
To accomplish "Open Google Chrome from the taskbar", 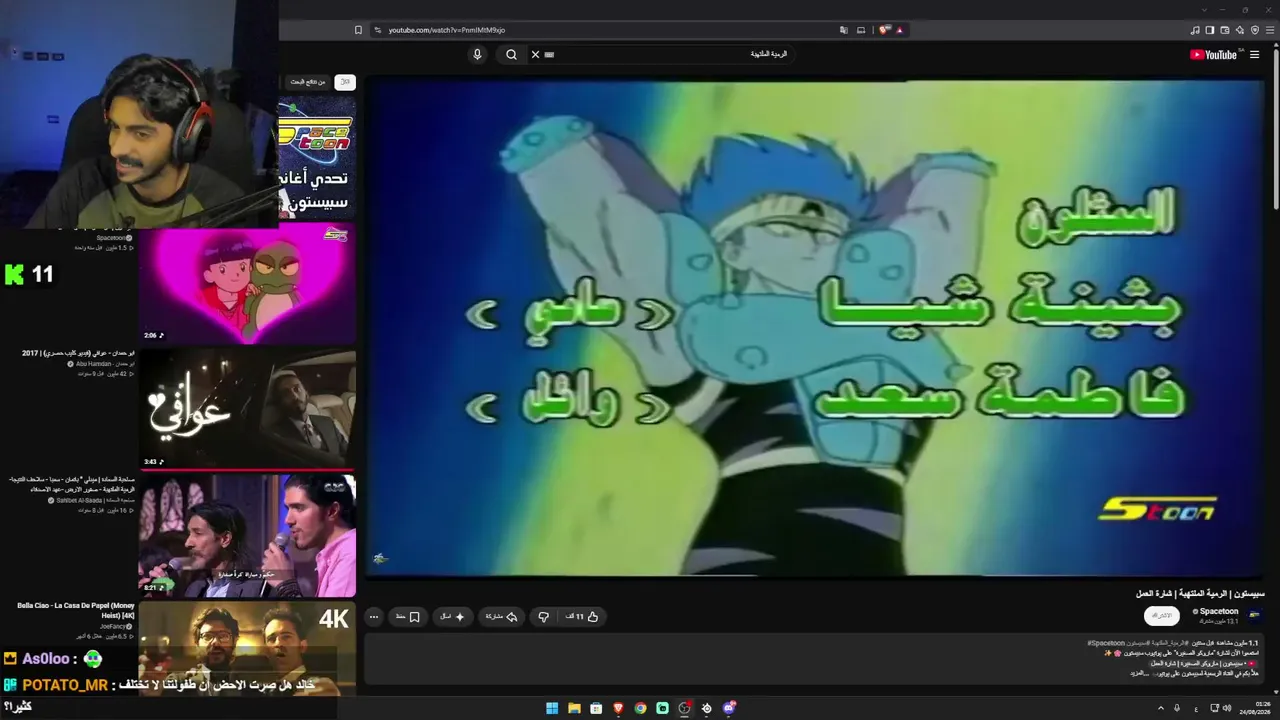I will pos(640,708).
